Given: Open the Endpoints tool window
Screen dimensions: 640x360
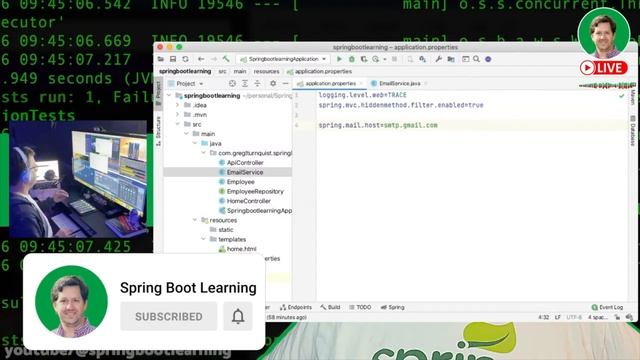Looking at the screenshot, I should pos(296,307).
